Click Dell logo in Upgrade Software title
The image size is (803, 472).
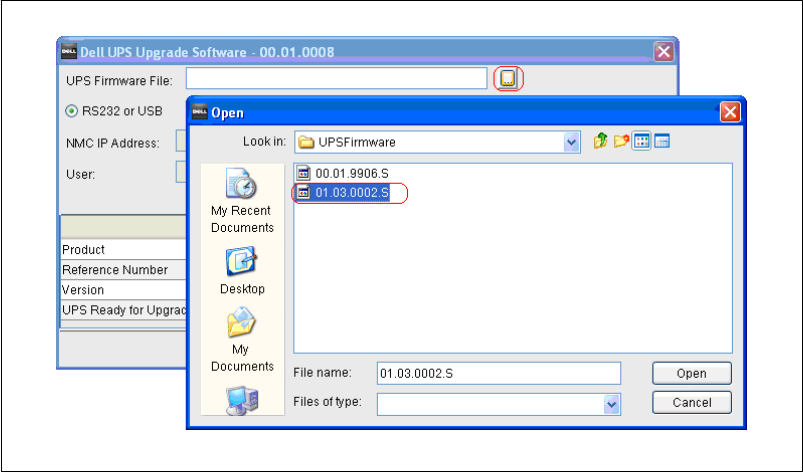[69, 51]
